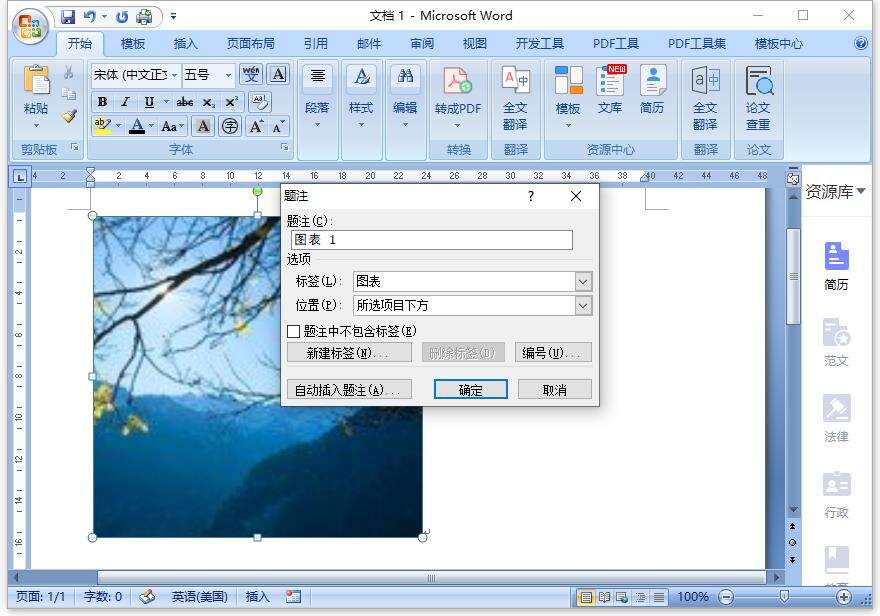880x616 pixels.
Task: Open the 论文查重 paper check tool
Action: (758, 99)
